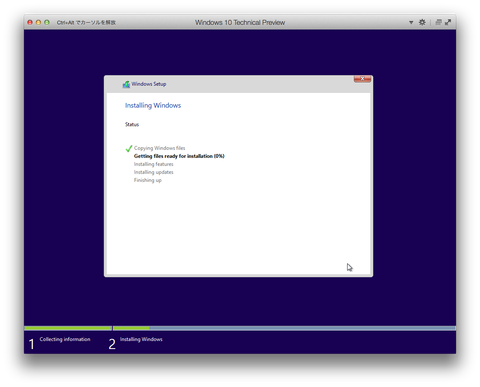
Task: Click the Ctrl+Alt cursor release hint text
Action: 86,22
